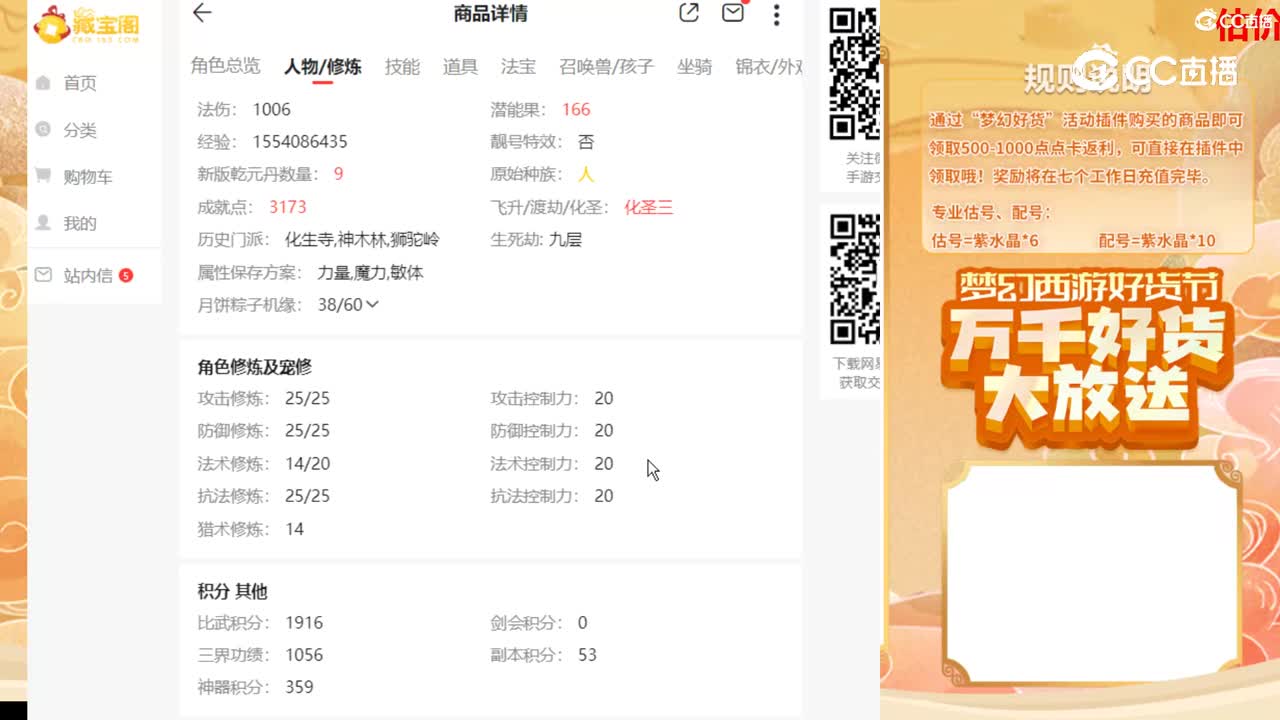
Task: Click the lower QR code image
Action: [x=854, y=279]
